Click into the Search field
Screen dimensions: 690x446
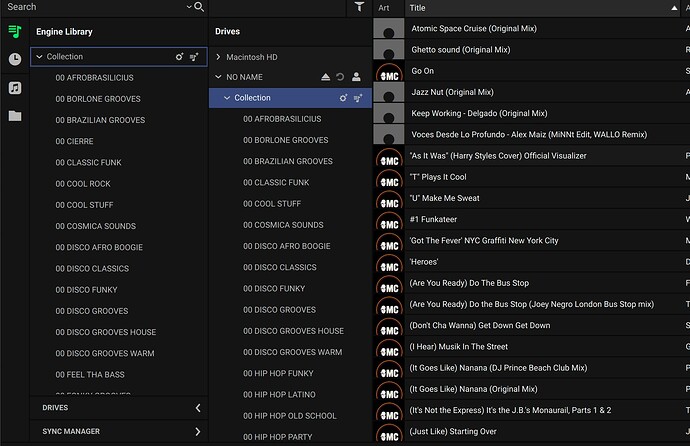coord(95,7)
